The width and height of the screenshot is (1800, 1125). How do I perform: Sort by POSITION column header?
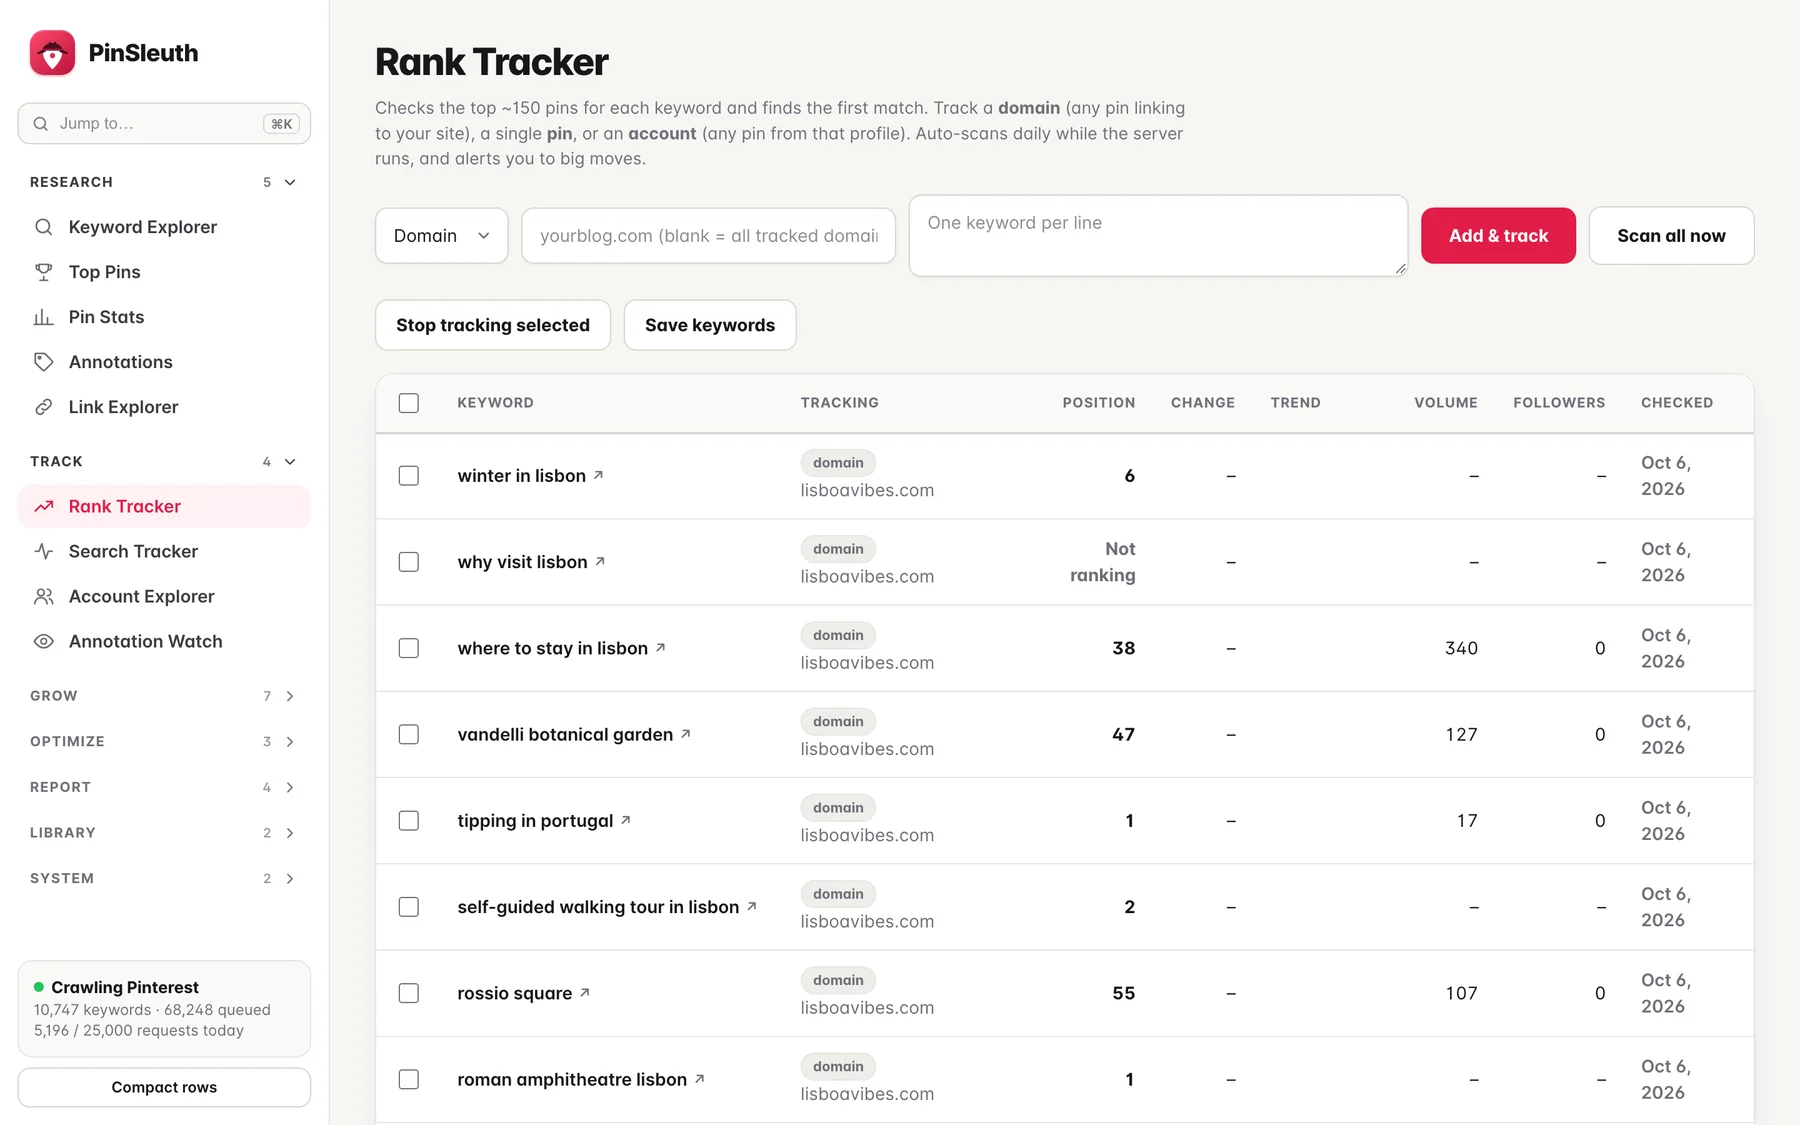point(1098,403)
